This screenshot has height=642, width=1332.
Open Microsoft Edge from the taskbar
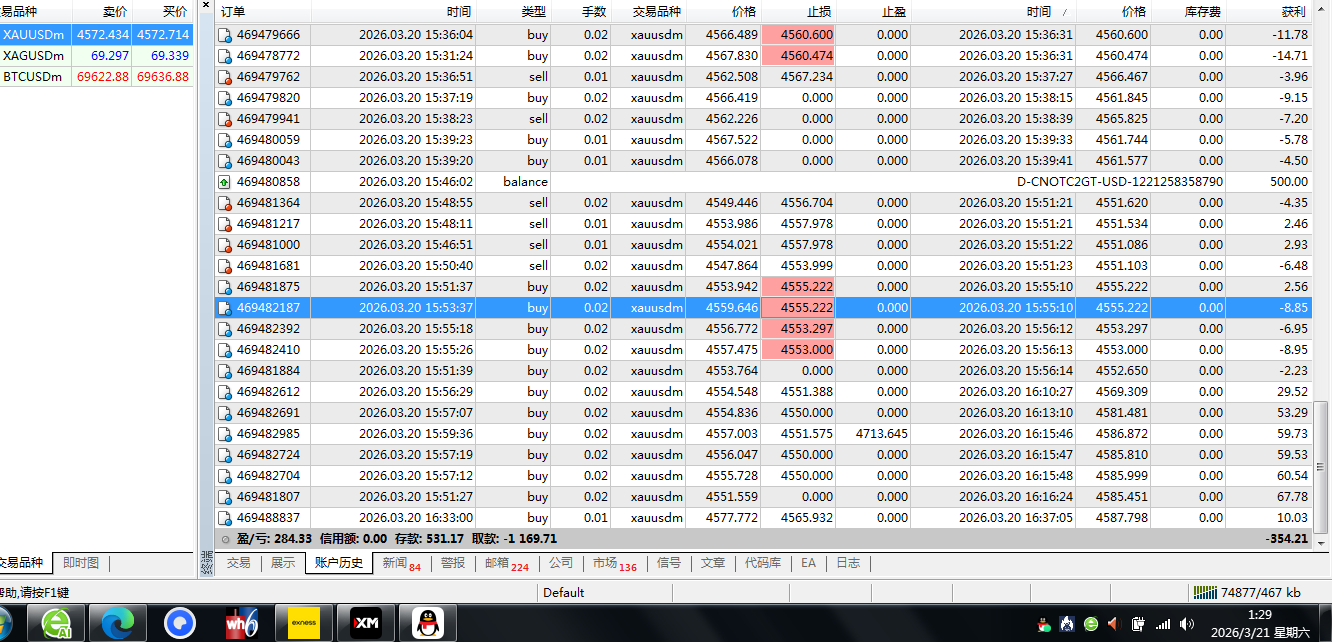(x=117, y=623)
